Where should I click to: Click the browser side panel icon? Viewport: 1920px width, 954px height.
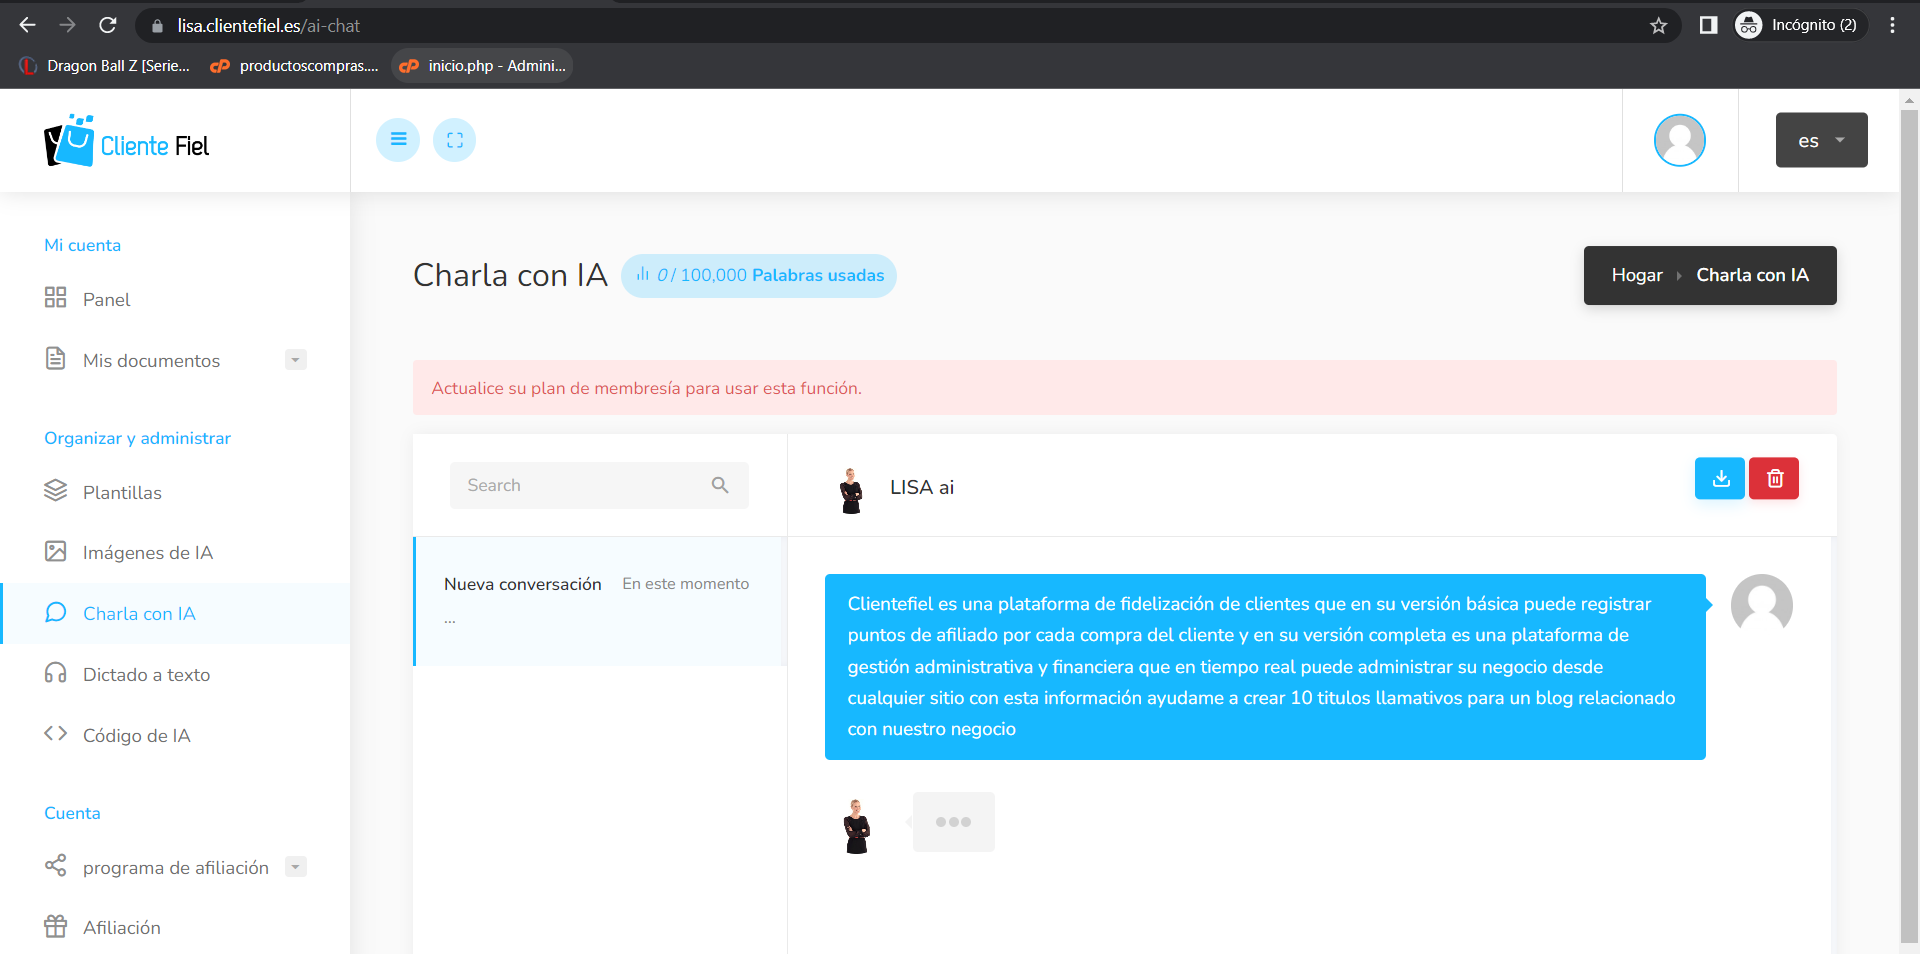1709,25
